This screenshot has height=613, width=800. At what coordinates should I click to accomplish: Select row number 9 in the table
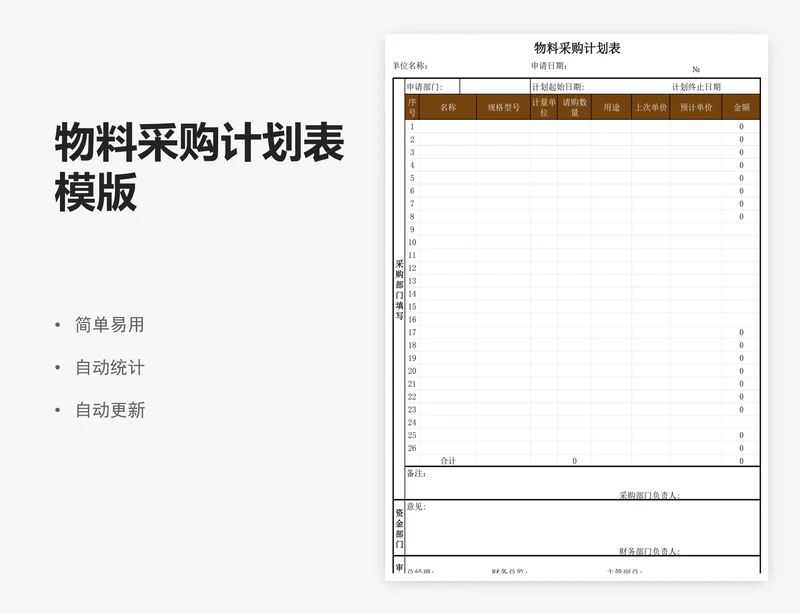point(412,230)
